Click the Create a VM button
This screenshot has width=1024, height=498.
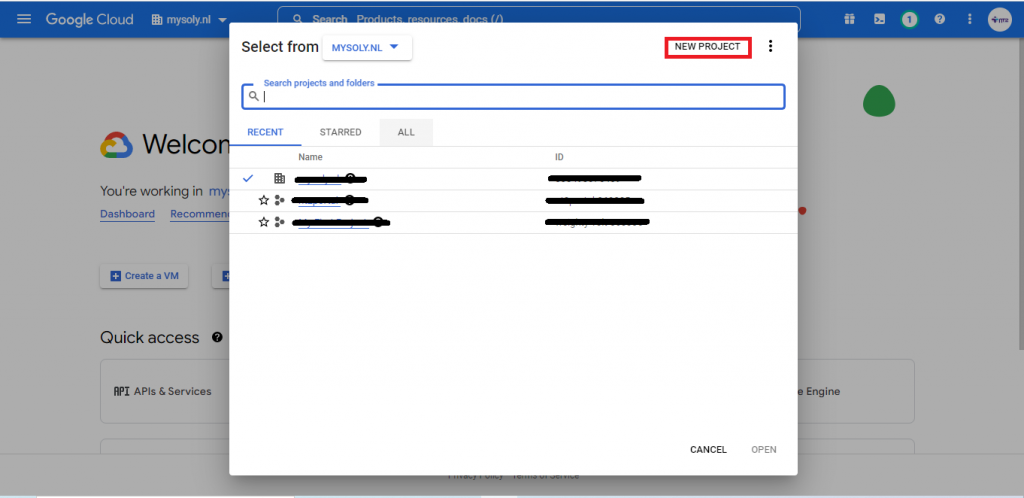(144, 276)
